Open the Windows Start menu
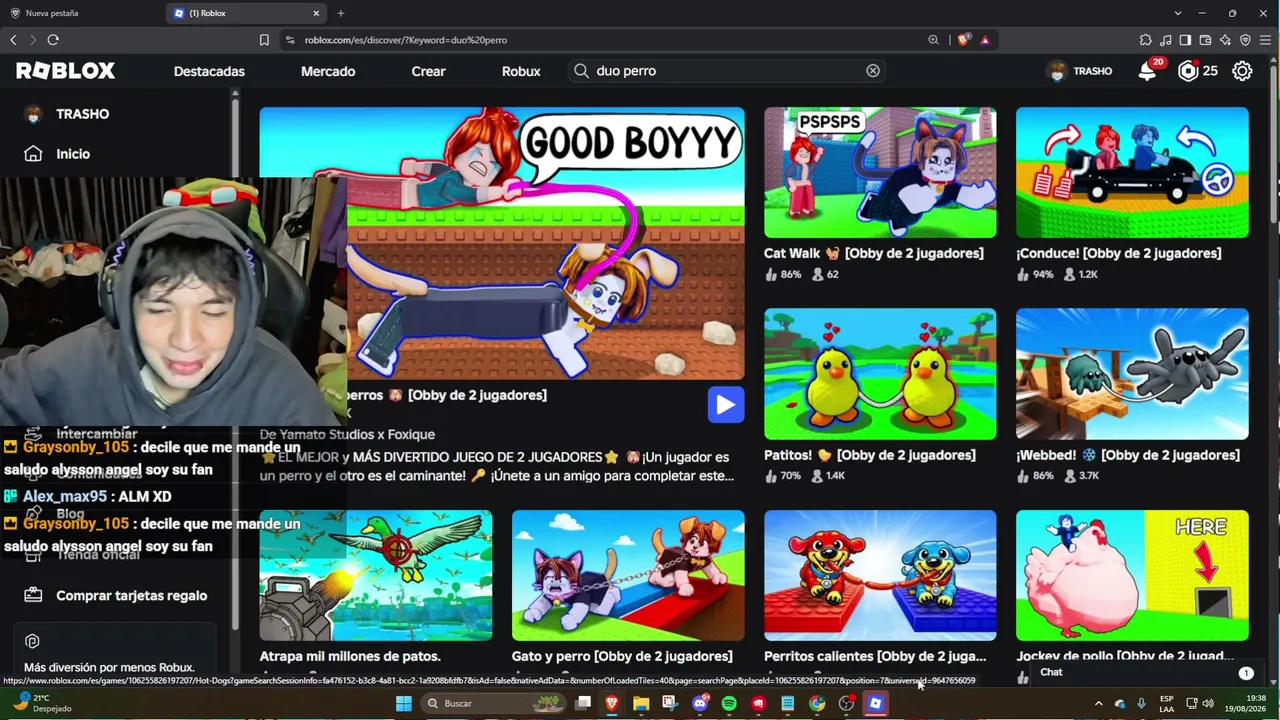Screen dimensions: 1280x720 [x=403, y=703]
